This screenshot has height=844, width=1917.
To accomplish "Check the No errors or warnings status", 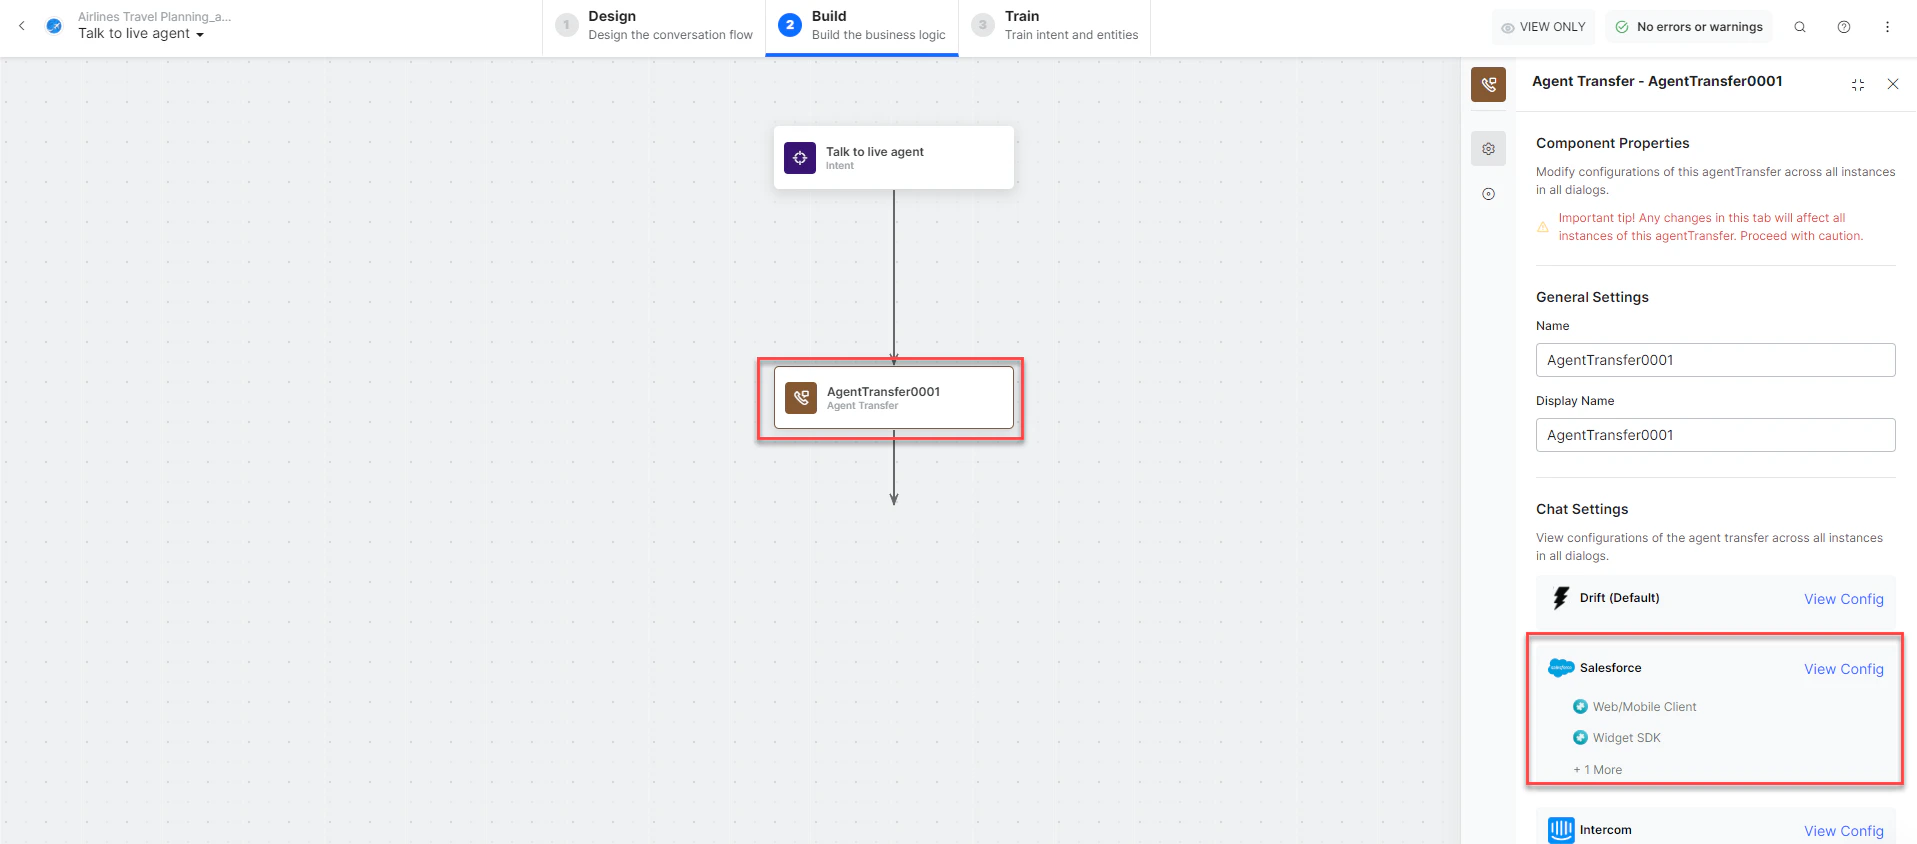I will coord(1688,27).
